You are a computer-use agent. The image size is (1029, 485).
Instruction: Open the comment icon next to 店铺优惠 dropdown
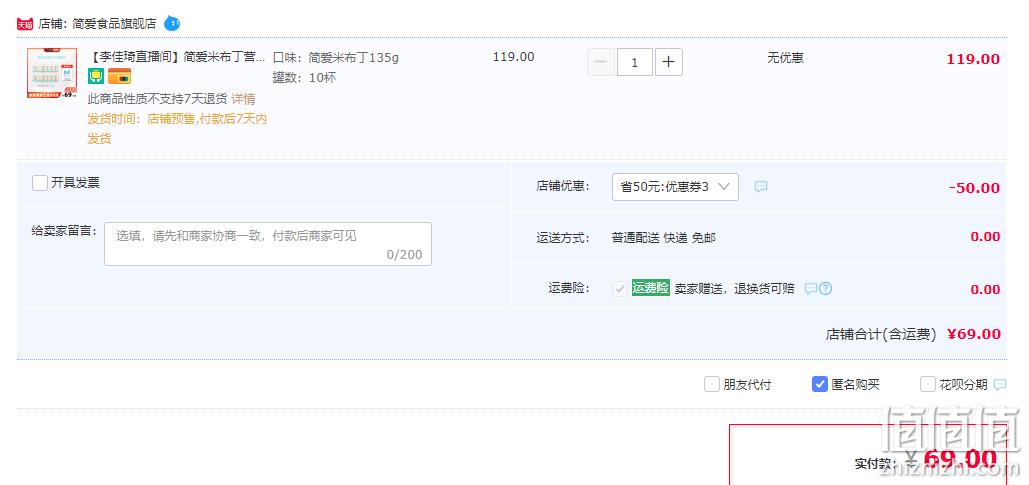(x=761, y=186)
